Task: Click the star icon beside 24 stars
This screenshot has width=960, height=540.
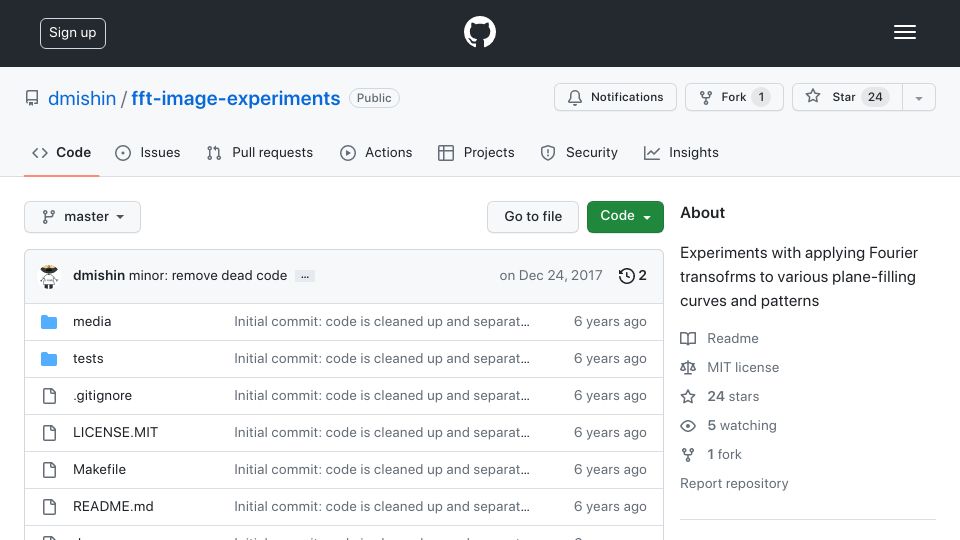Action: click(688, 397)
